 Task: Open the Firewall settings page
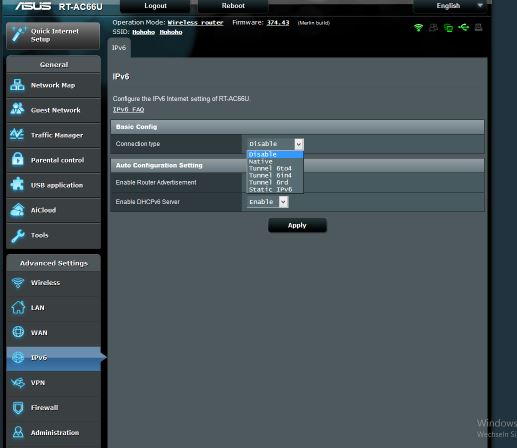click(x=53, y=408)
